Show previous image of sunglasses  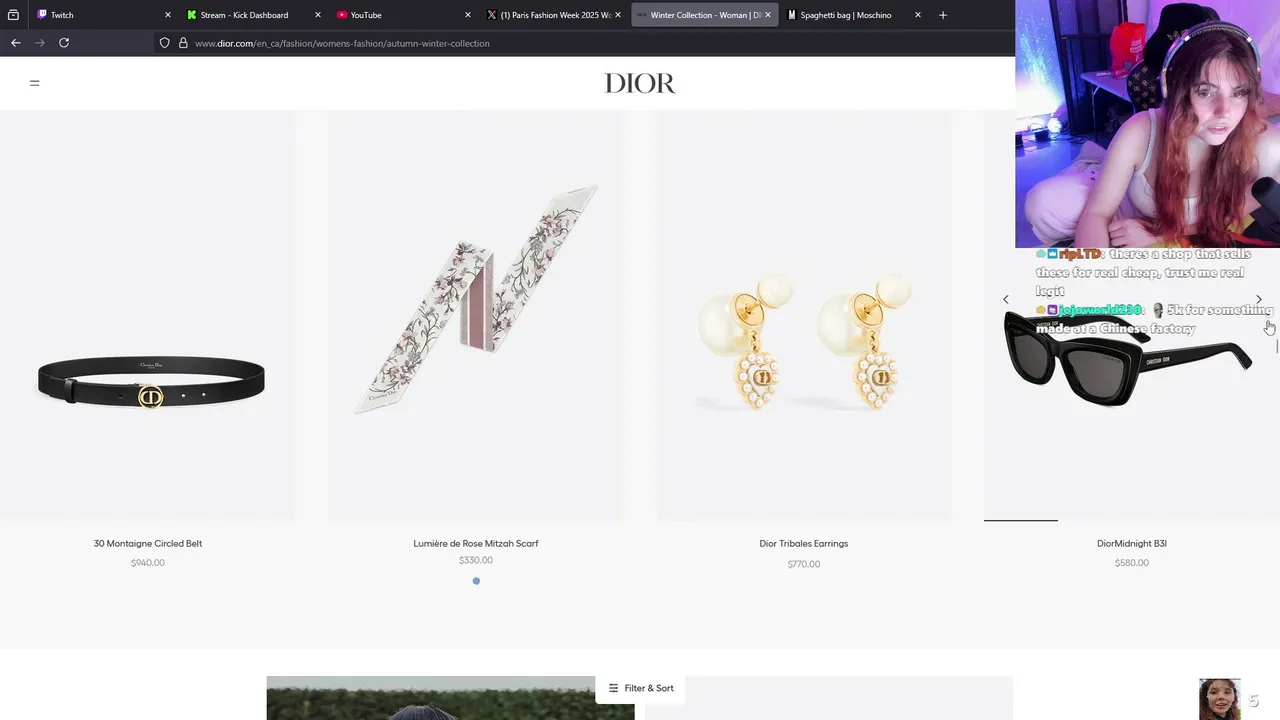coord(1006,299)
